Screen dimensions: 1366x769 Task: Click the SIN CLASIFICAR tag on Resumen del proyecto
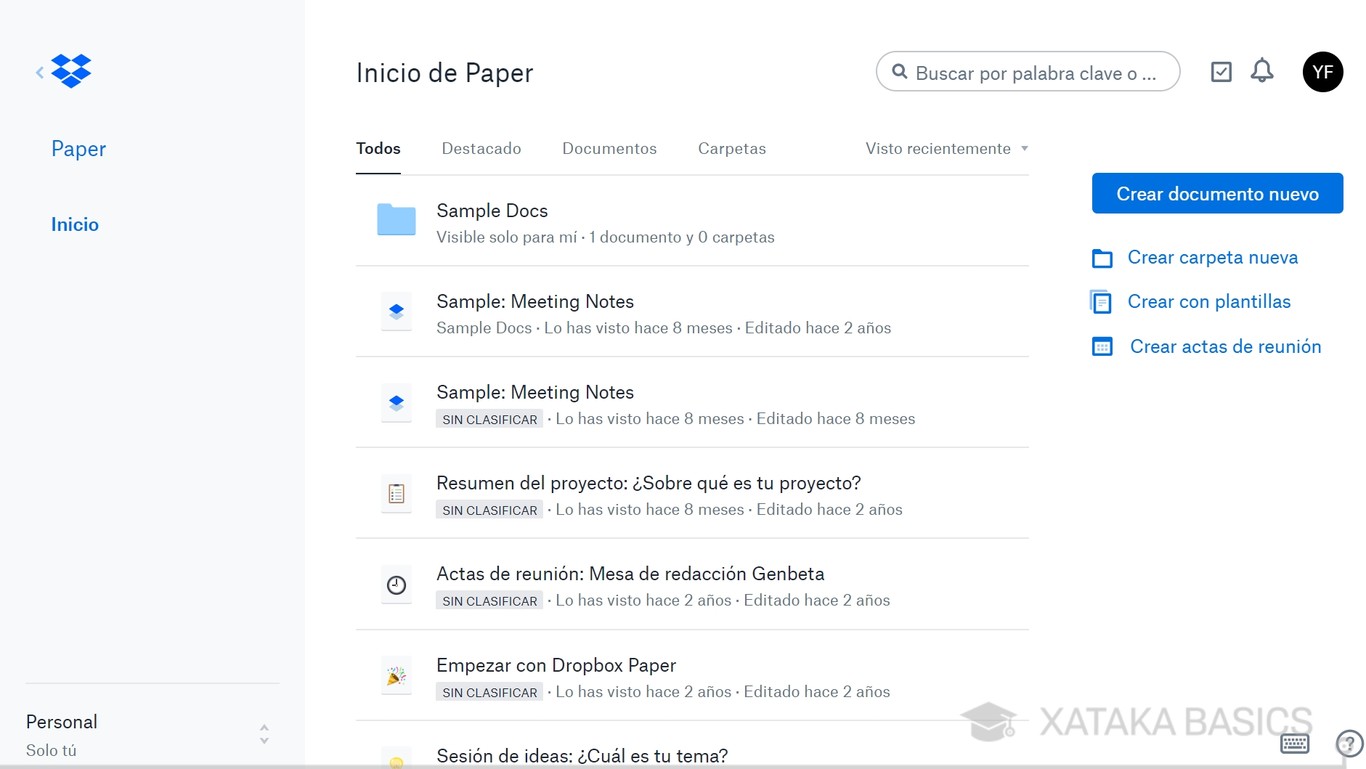click(x=489, y=510)
